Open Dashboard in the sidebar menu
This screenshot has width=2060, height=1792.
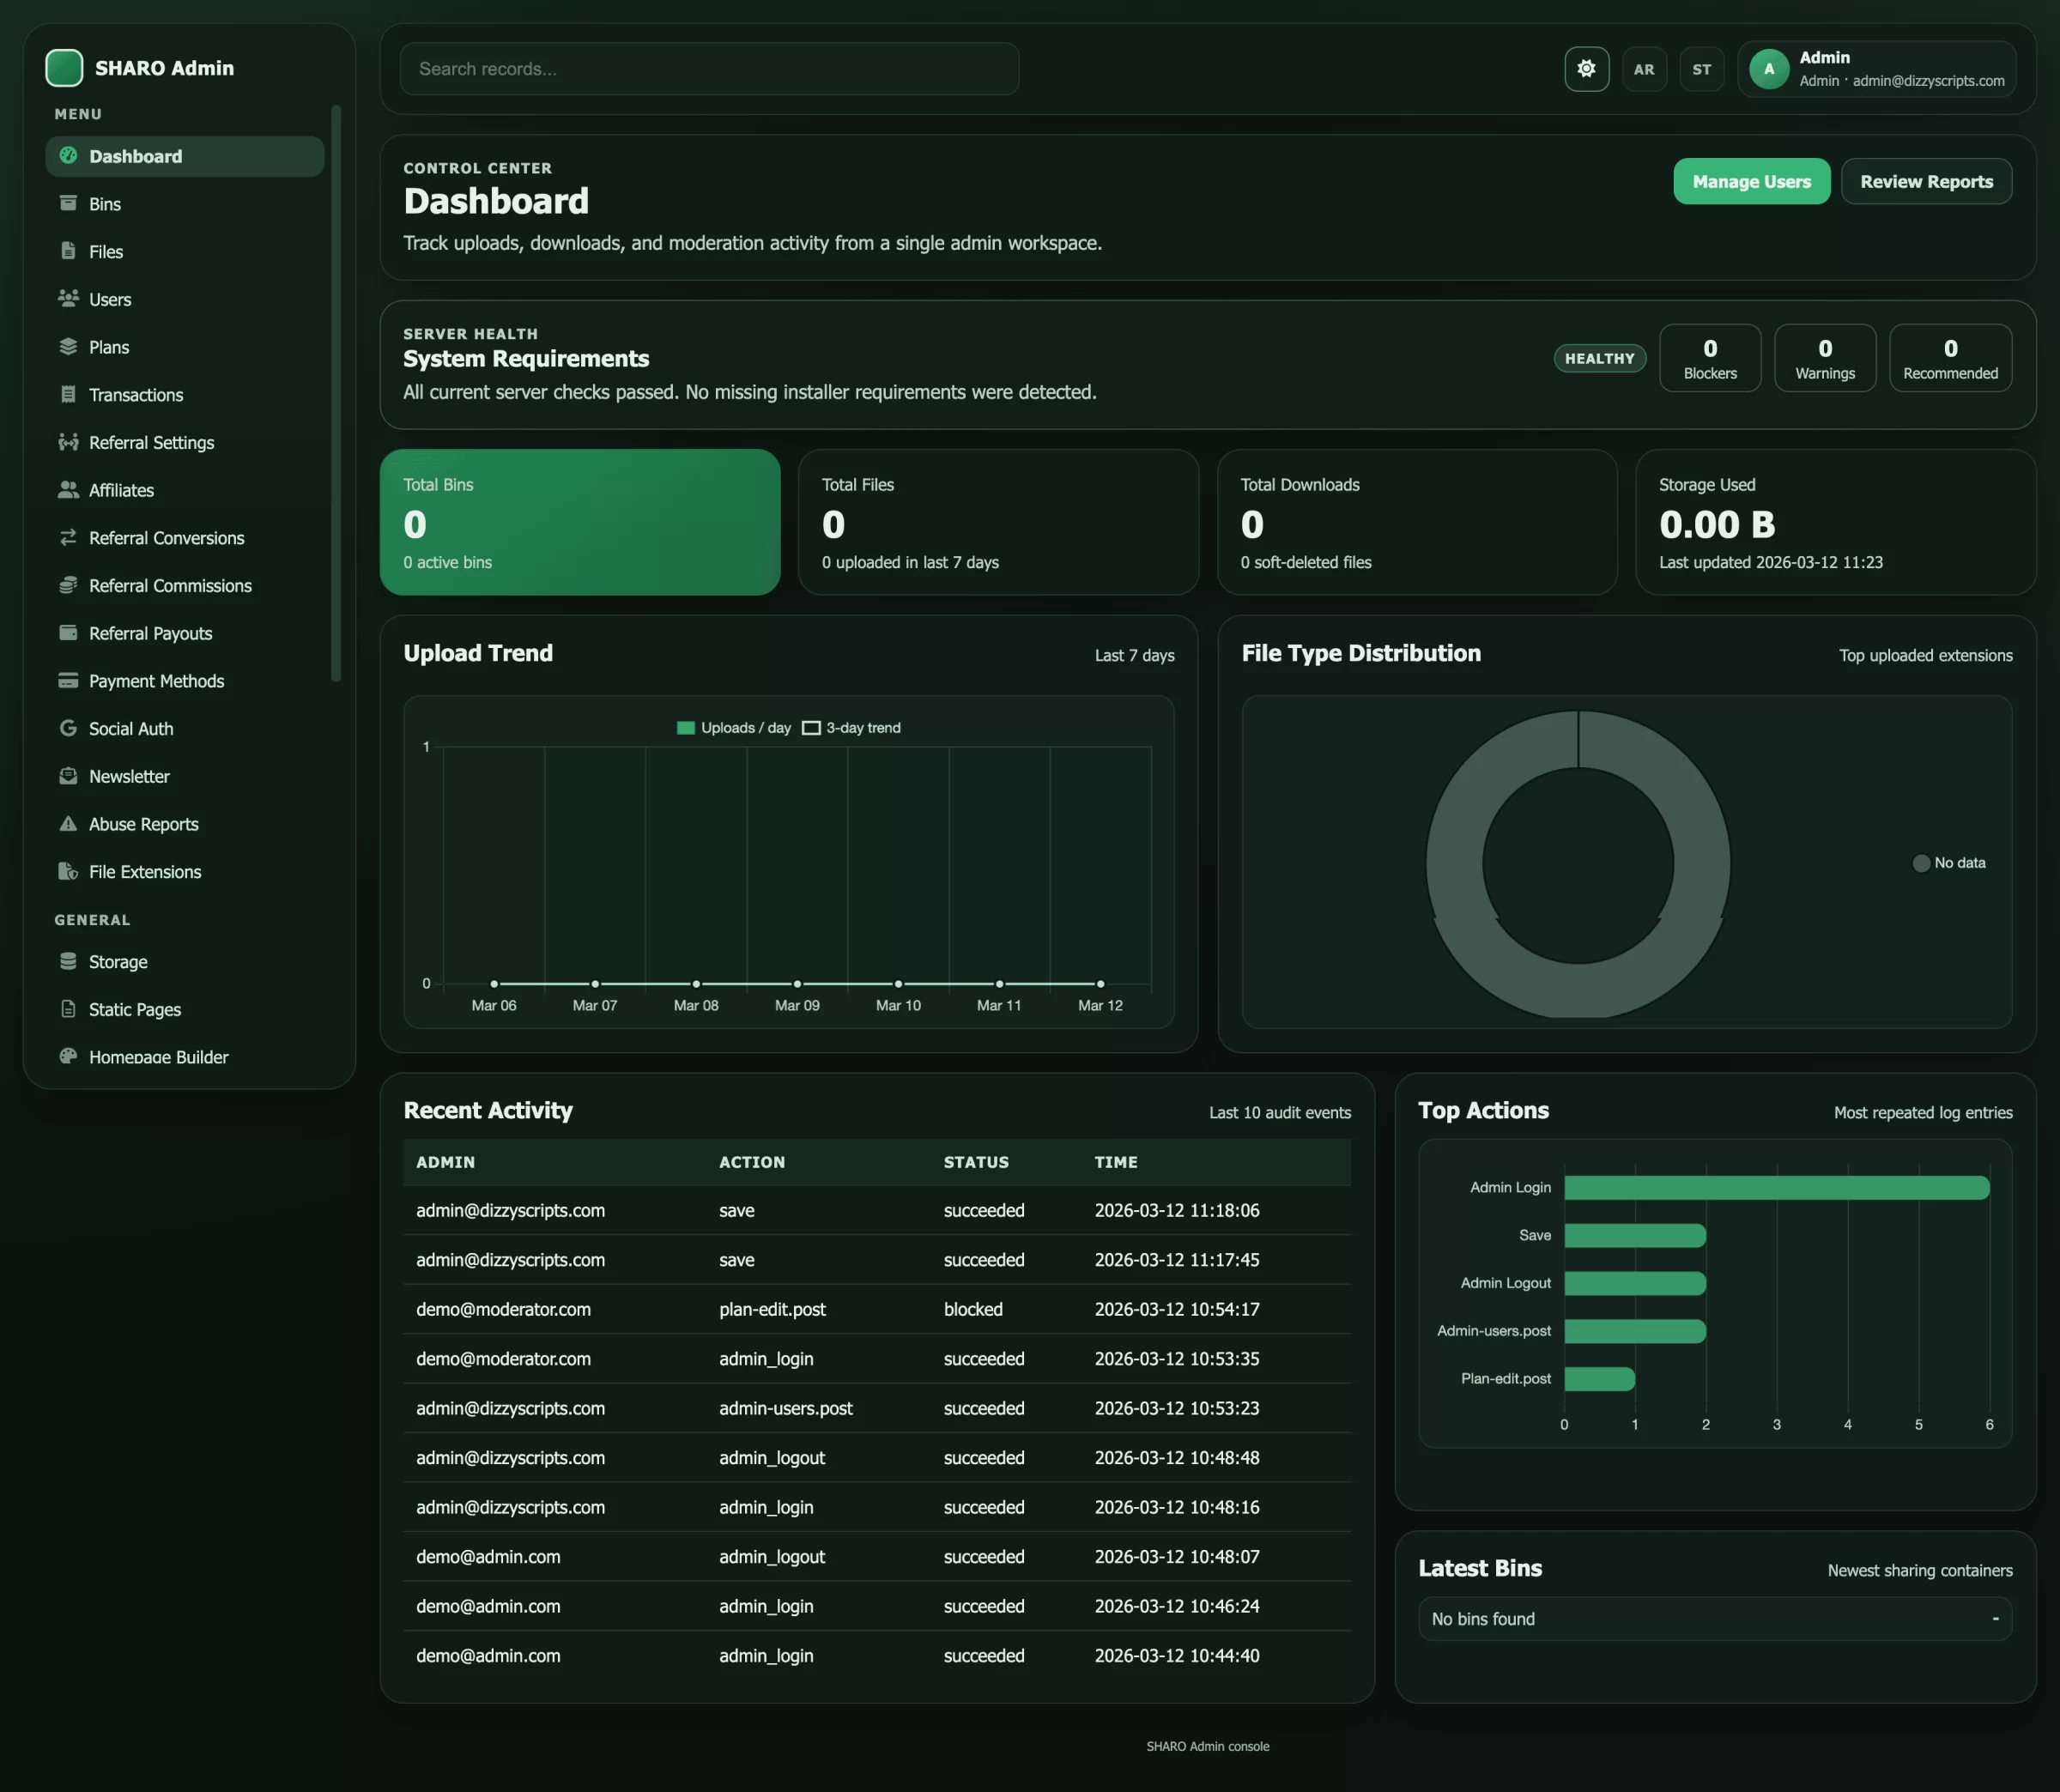click(185, 156)
